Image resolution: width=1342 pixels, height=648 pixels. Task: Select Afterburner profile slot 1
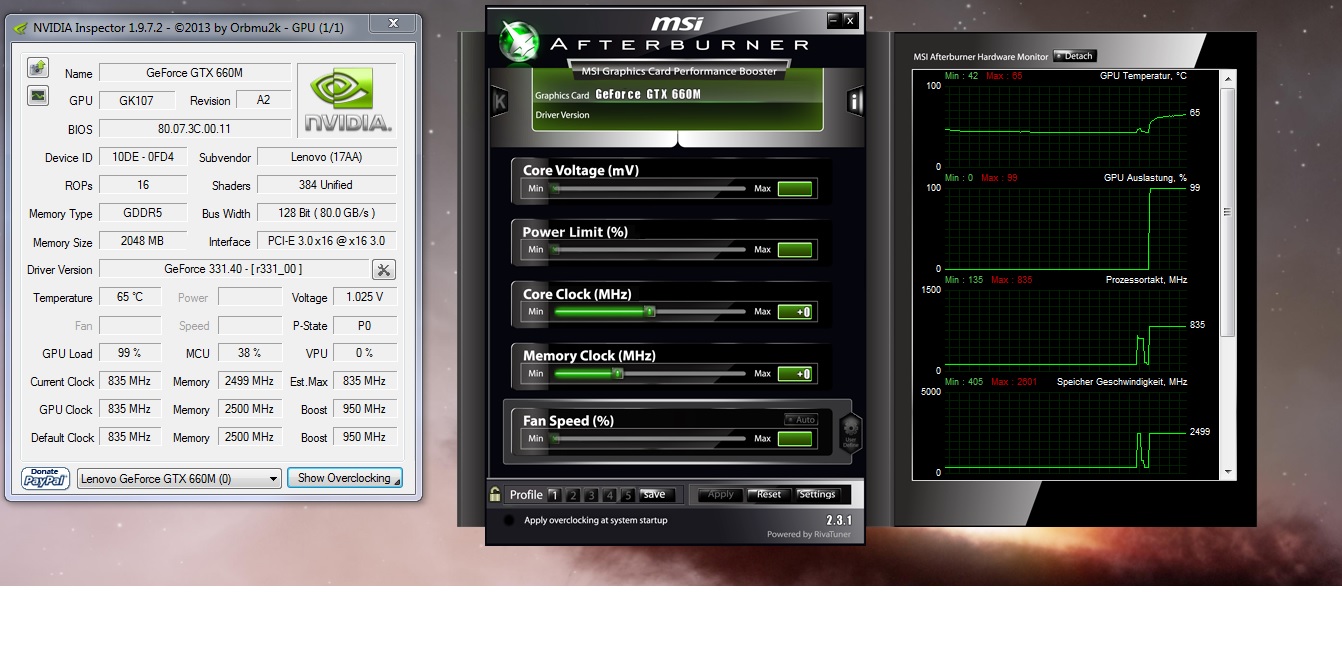[x=555, y=495]
